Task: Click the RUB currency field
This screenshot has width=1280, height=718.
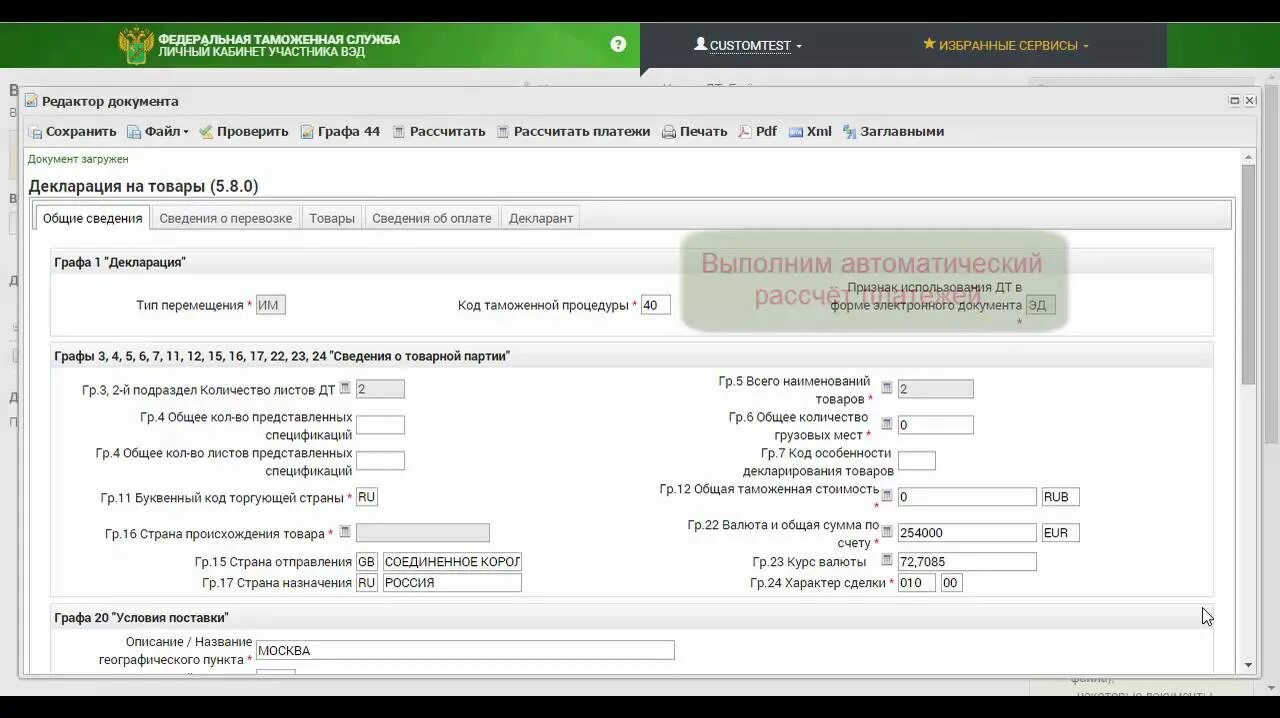Action: [1060, 497]
